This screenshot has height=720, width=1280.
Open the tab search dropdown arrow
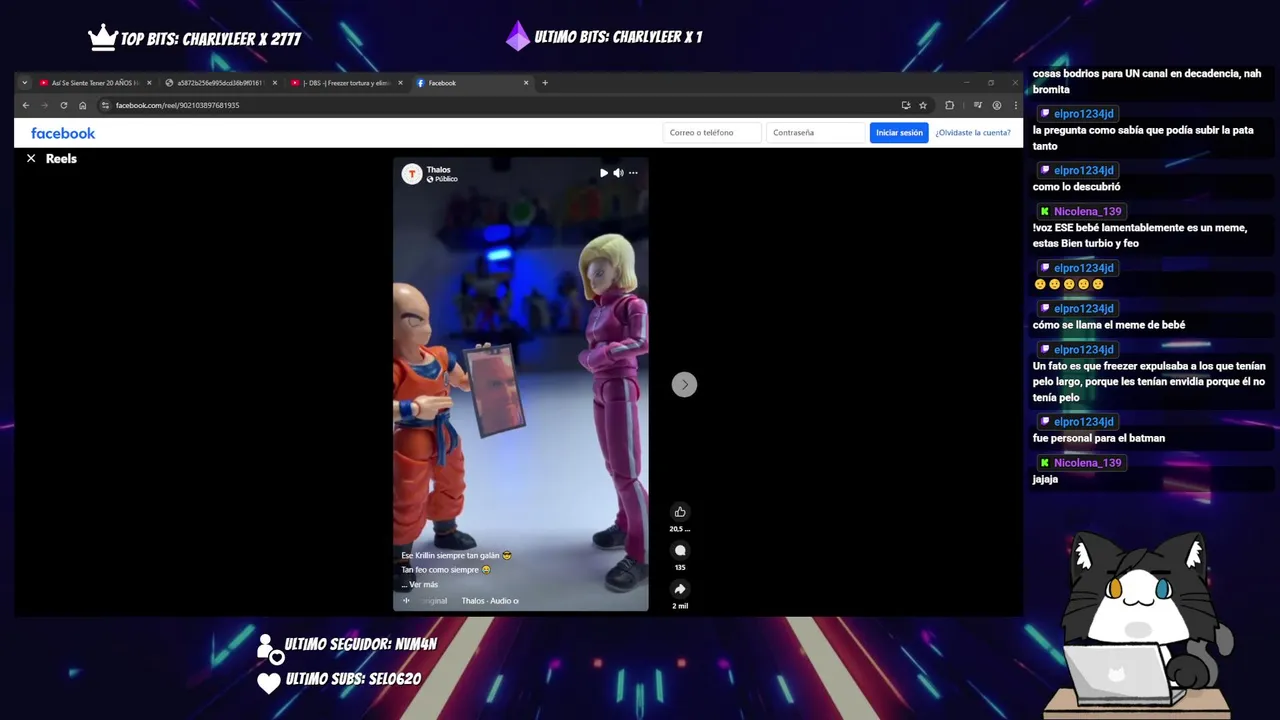(x=25, y=83)
